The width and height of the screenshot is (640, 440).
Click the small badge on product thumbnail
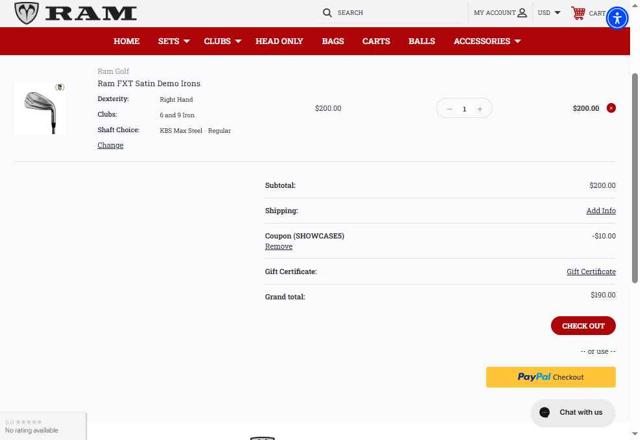pyautogui.click(x=60, y=87)
